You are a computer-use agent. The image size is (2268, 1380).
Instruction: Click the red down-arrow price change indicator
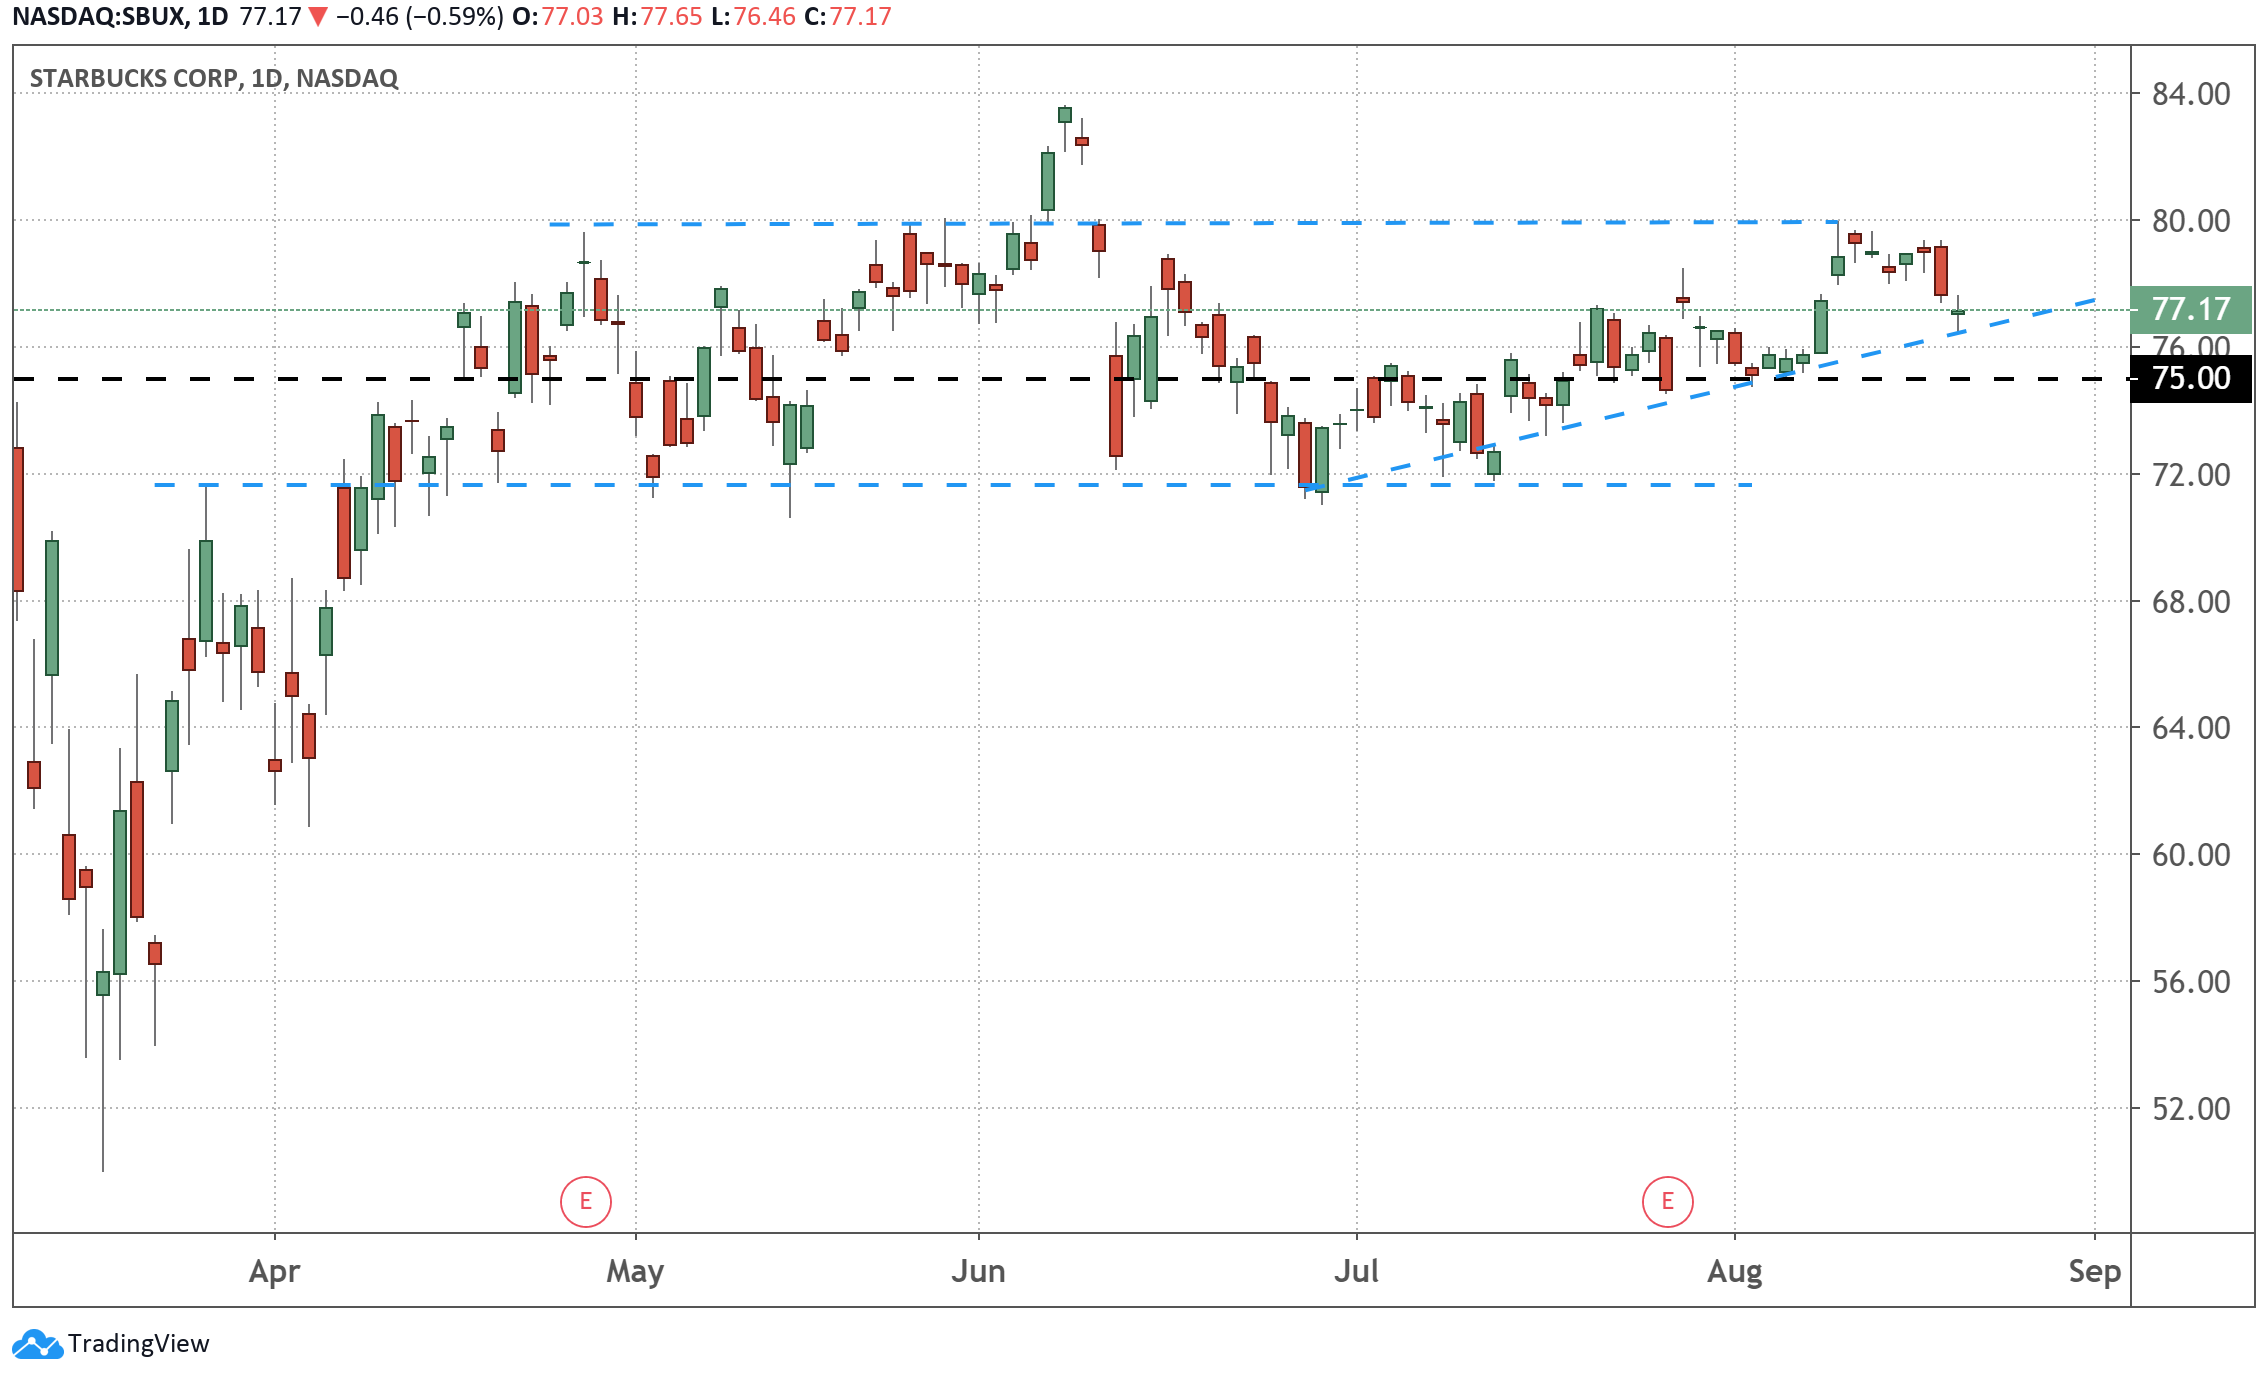(x=318, y=17)
